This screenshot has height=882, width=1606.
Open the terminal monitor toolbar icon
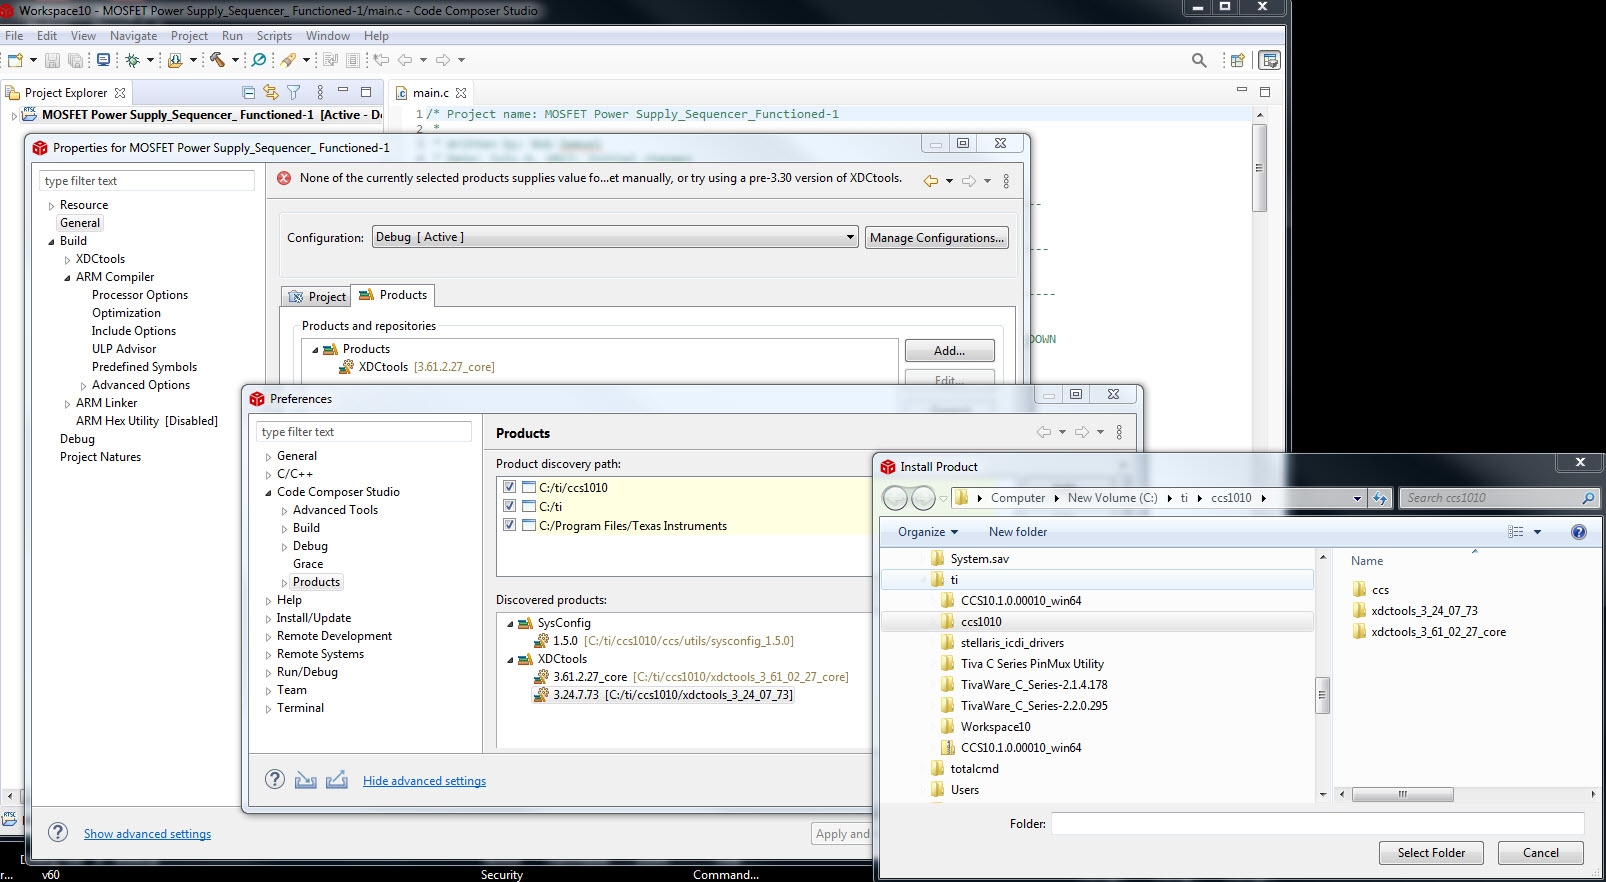(x=103, y=60)
